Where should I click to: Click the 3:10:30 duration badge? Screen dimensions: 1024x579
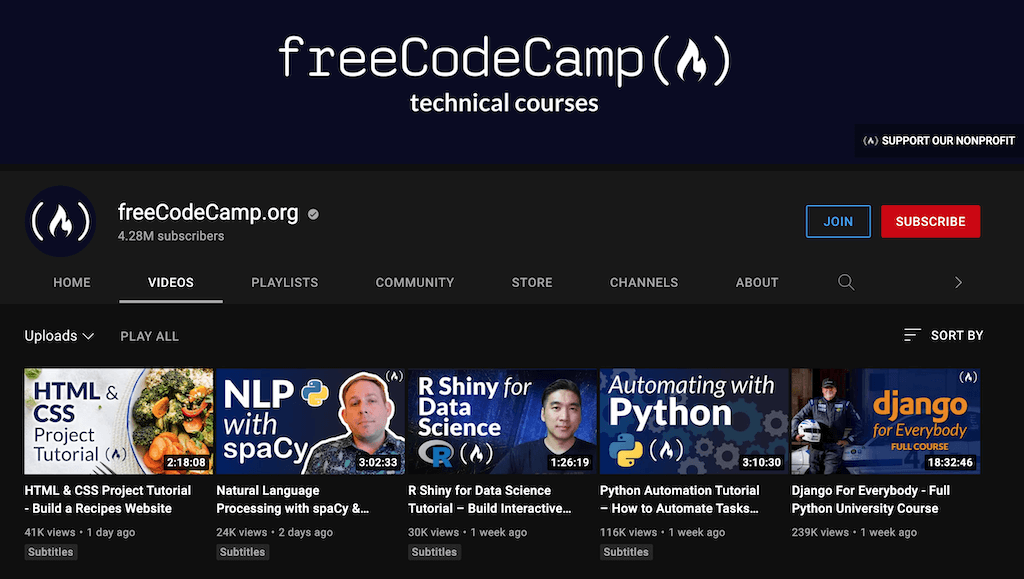tap(761, 462)
